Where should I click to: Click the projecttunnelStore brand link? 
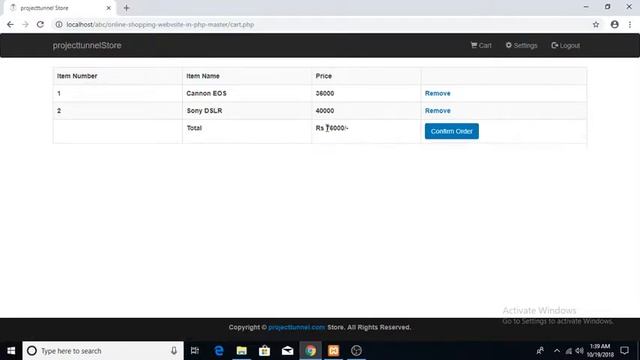[x=87, y=45]
